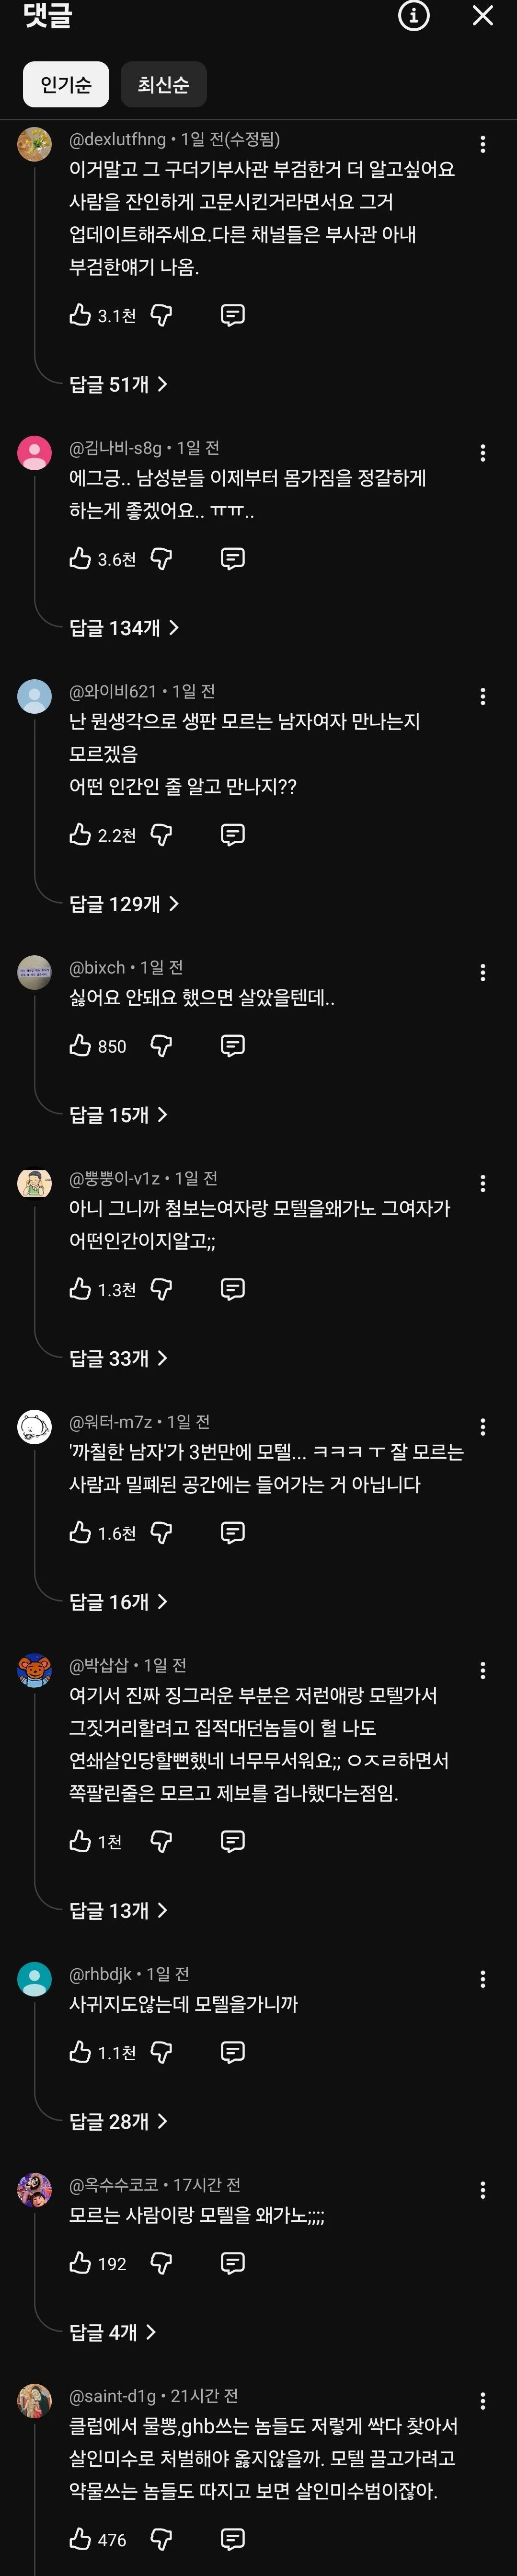Like the comment by @rhbdjk
Image resolution: width=517 pixels, height=2576 pixels.
point(80,2052)
